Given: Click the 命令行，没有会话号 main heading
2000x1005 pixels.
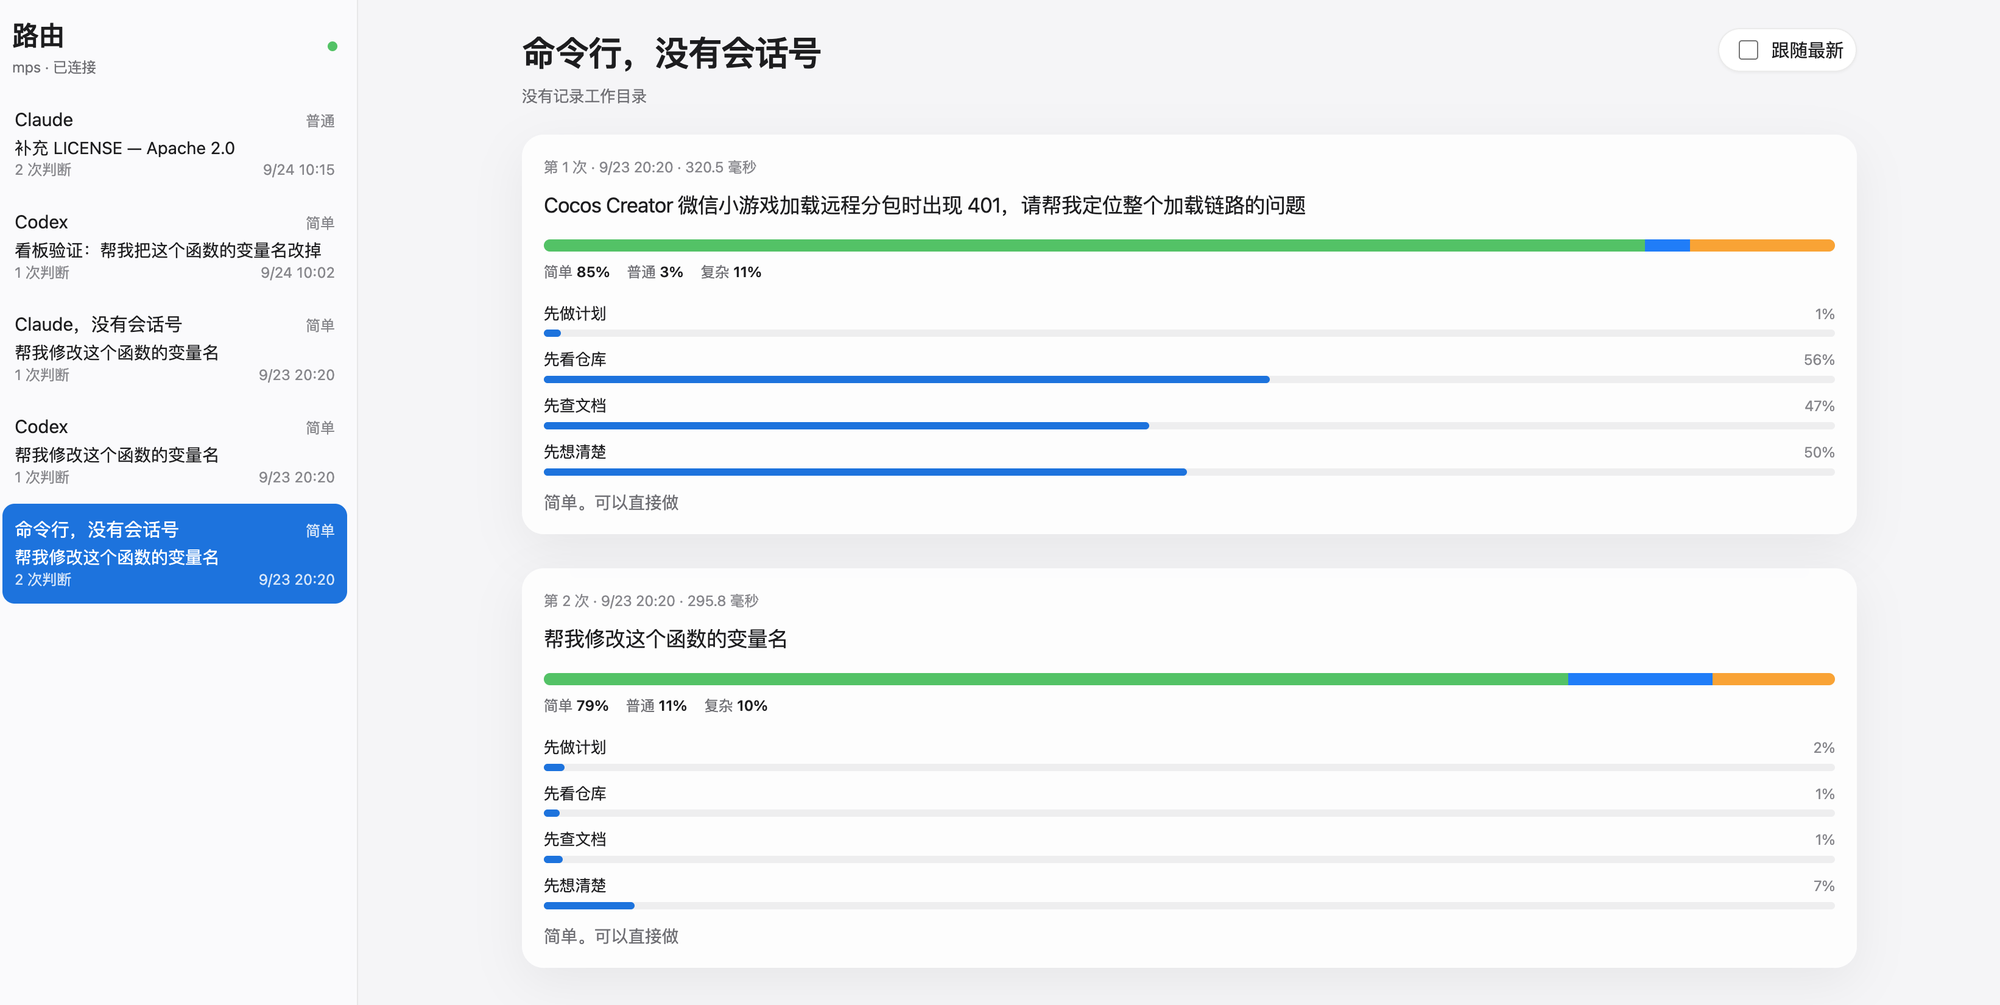Looking at the screenshot, I should point(671,53).
